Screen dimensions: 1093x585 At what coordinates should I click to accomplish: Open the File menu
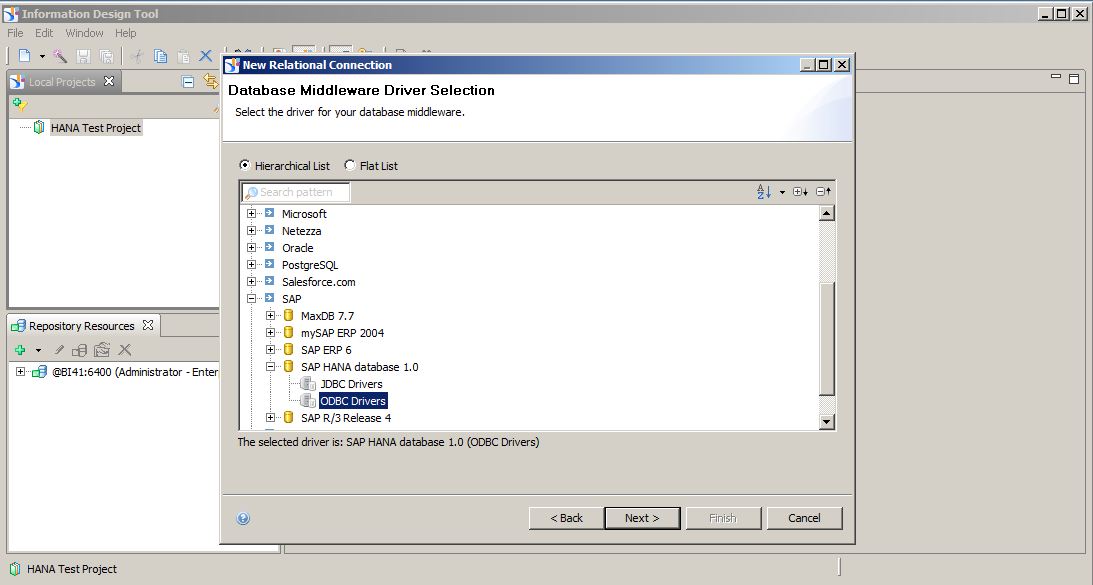click(15, 33)
